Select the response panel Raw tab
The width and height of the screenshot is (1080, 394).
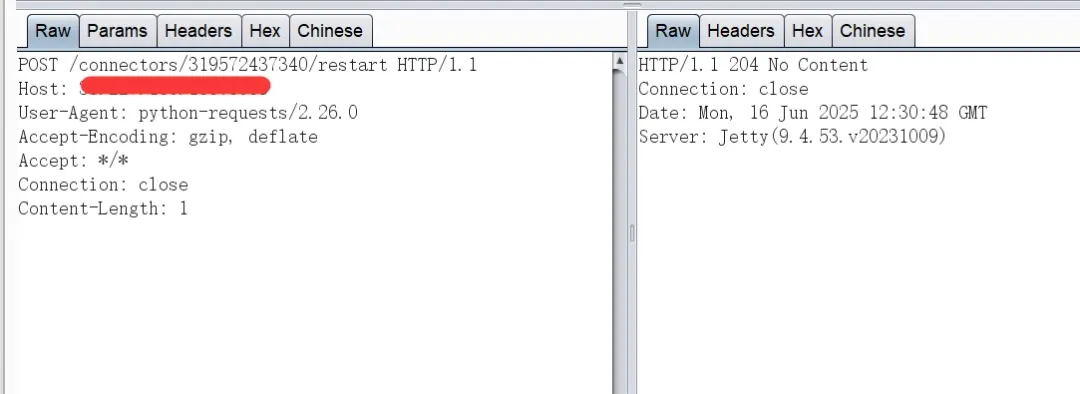coord(673,31)
